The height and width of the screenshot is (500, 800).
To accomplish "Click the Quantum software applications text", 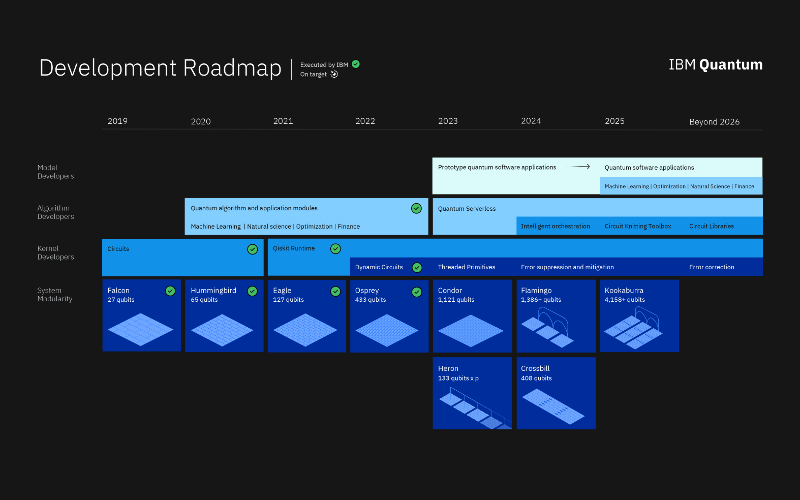I will pos(649,167).
